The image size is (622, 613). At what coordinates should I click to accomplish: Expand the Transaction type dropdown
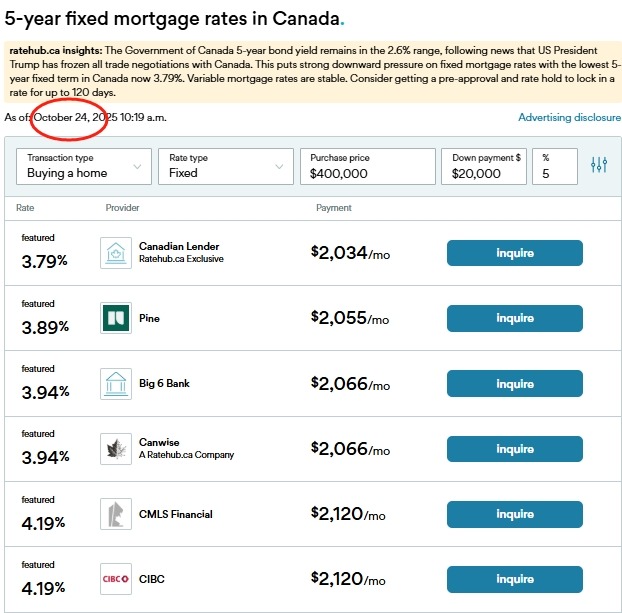pos(85,166)
